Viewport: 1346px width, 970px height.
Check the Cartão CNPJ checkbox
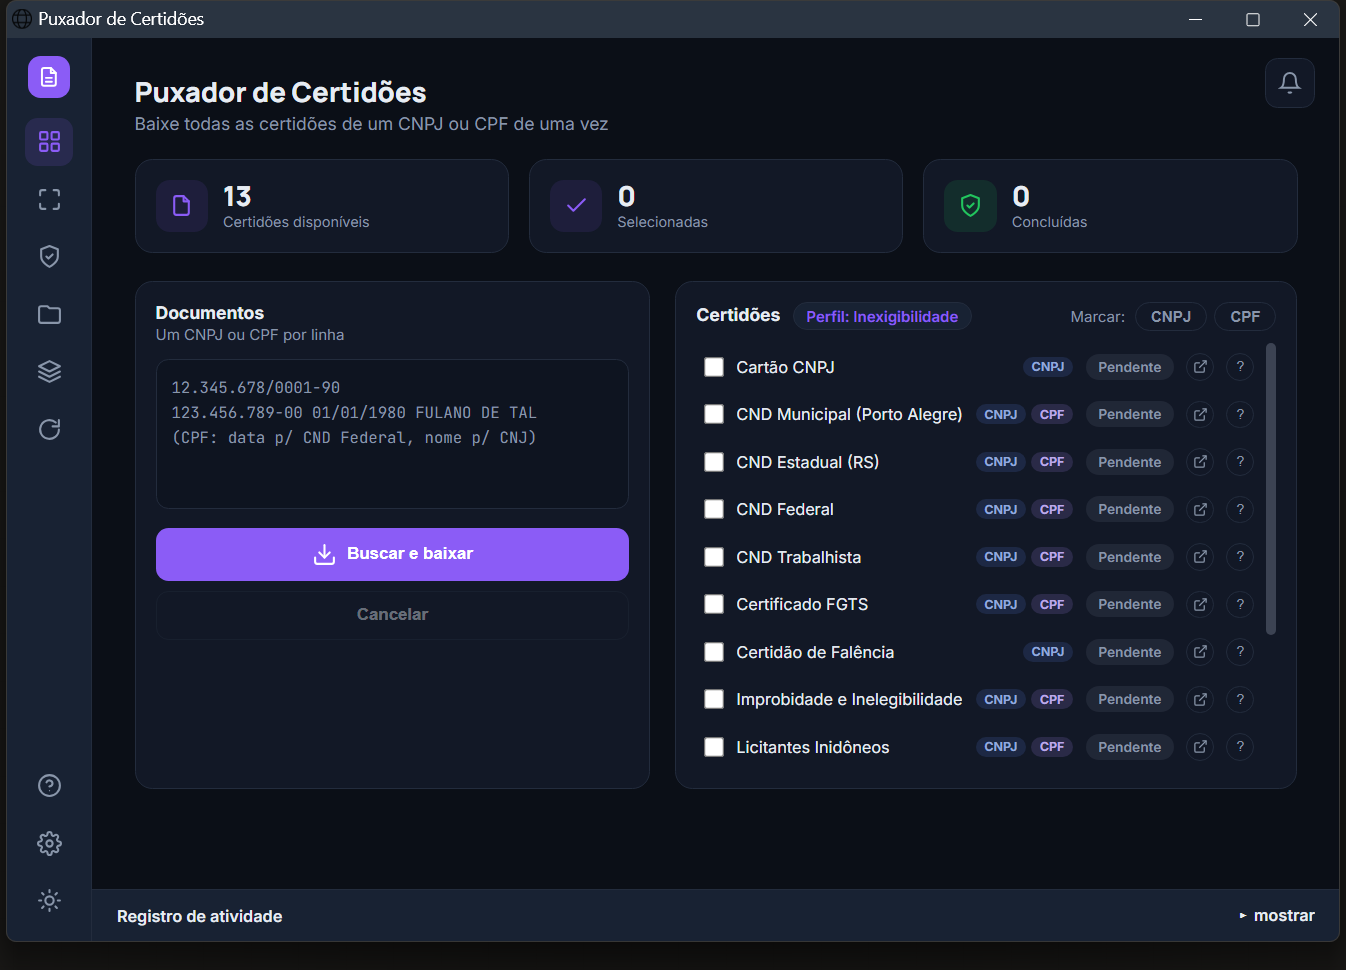714,367
